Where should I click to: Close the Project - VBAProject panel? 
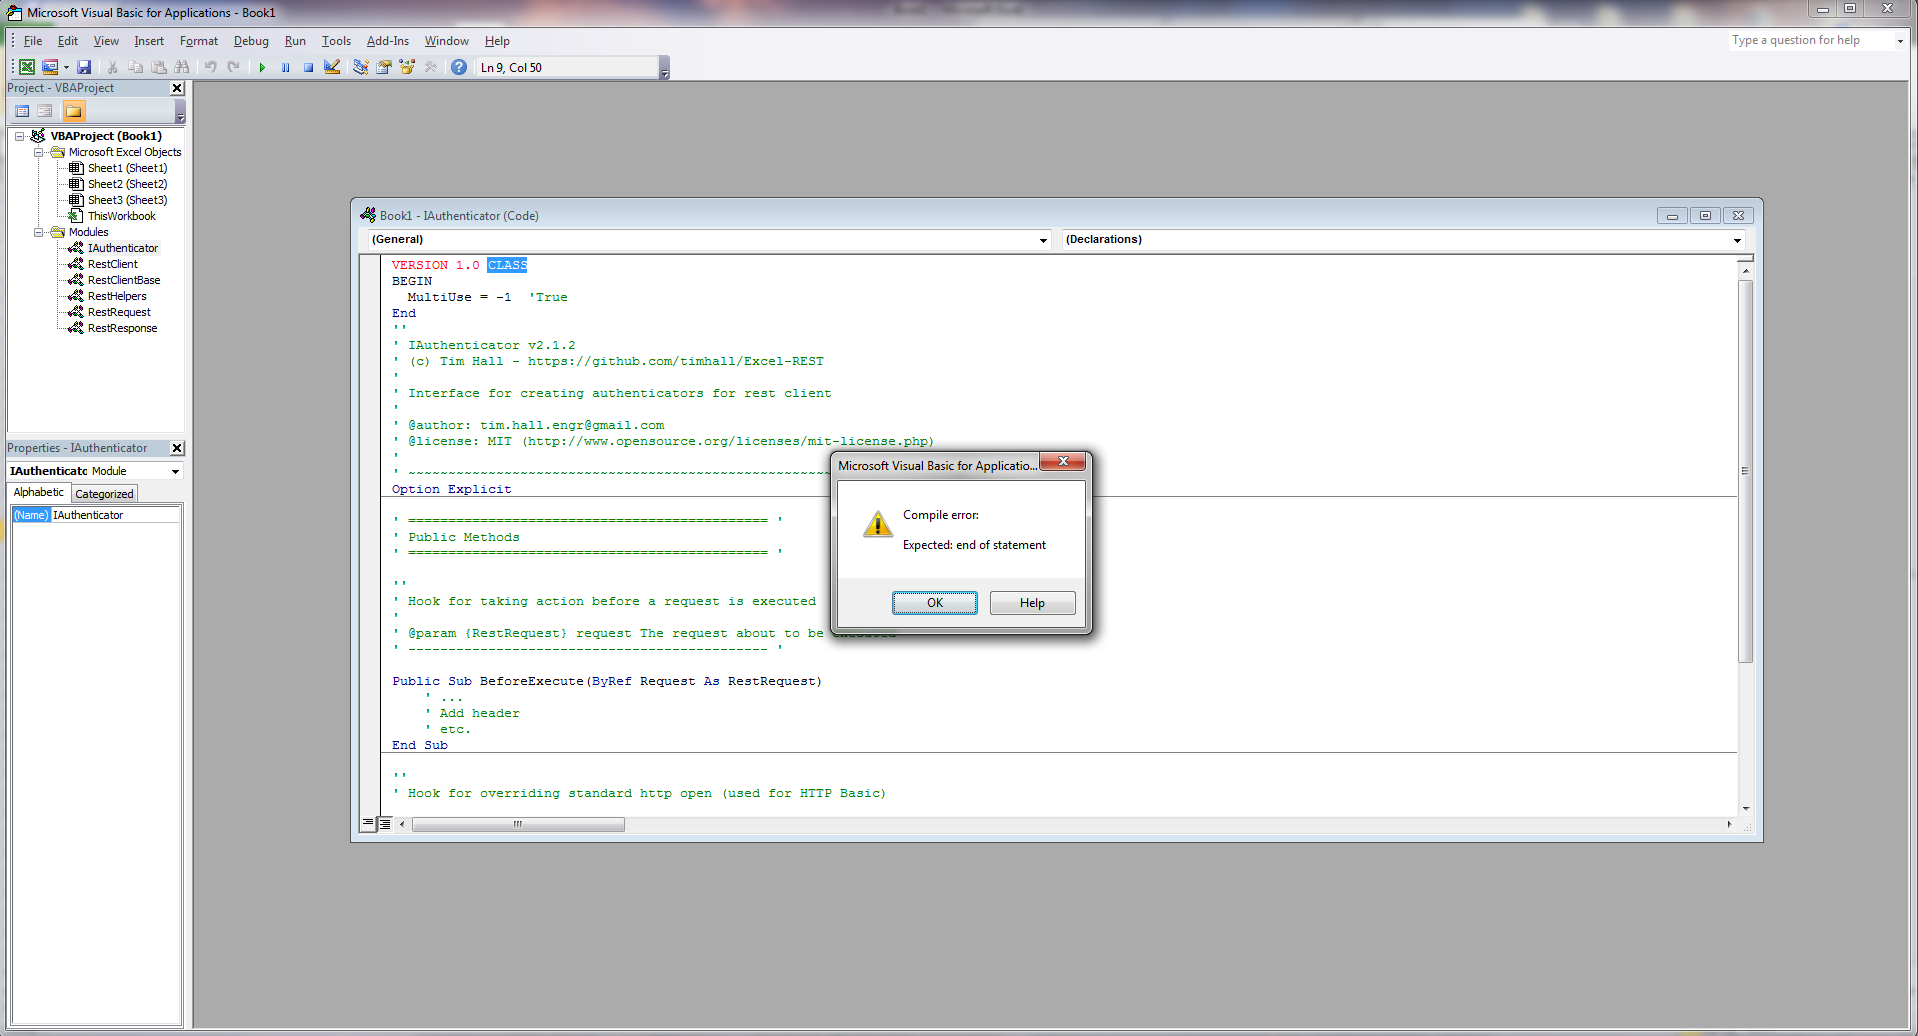tap(177, 88)
